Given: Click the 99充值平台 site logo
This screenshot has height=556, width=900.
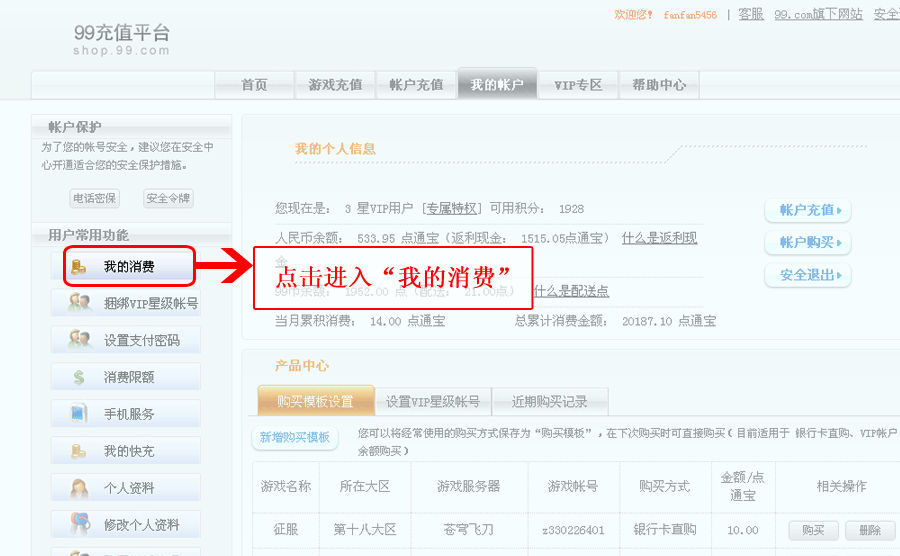Looking at the screenshot, I should (x=122, y=39).
